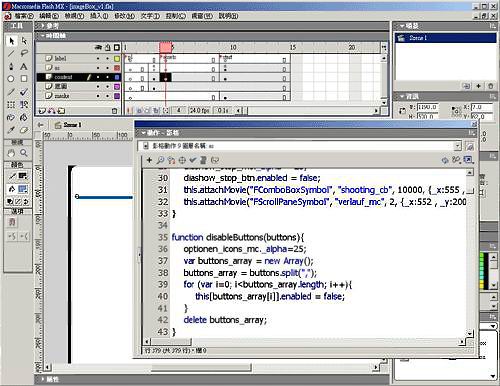The image size is (500, 386).
Task: Click the label layer's green outline color swatch
Action: tap(117, 59)
